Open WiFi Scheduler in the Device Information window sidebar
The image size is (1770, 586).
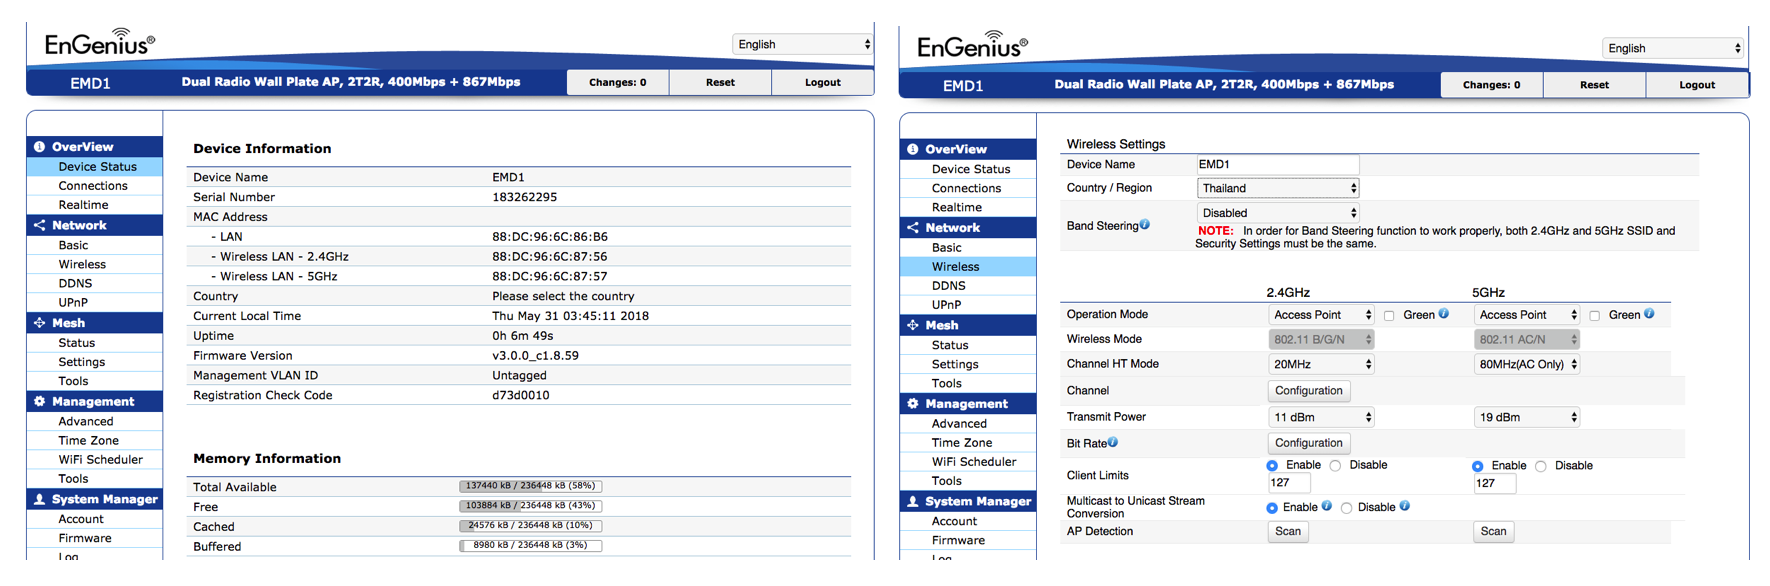[x=100, y=460]
